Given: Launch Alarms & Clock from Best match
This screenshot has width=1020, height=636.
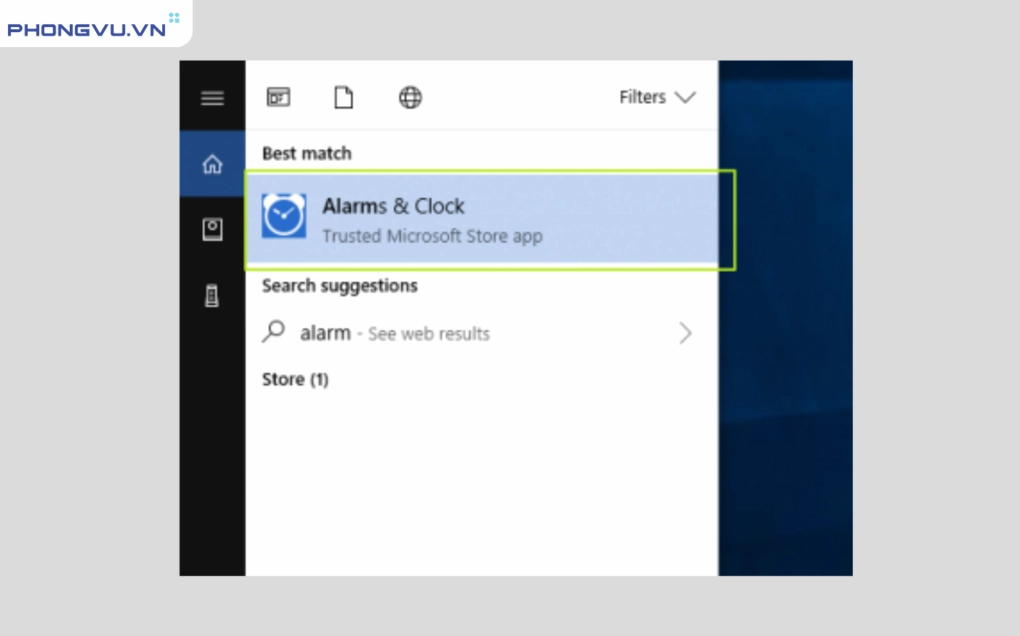Looking at the screenshot, I should click(393, 207).
